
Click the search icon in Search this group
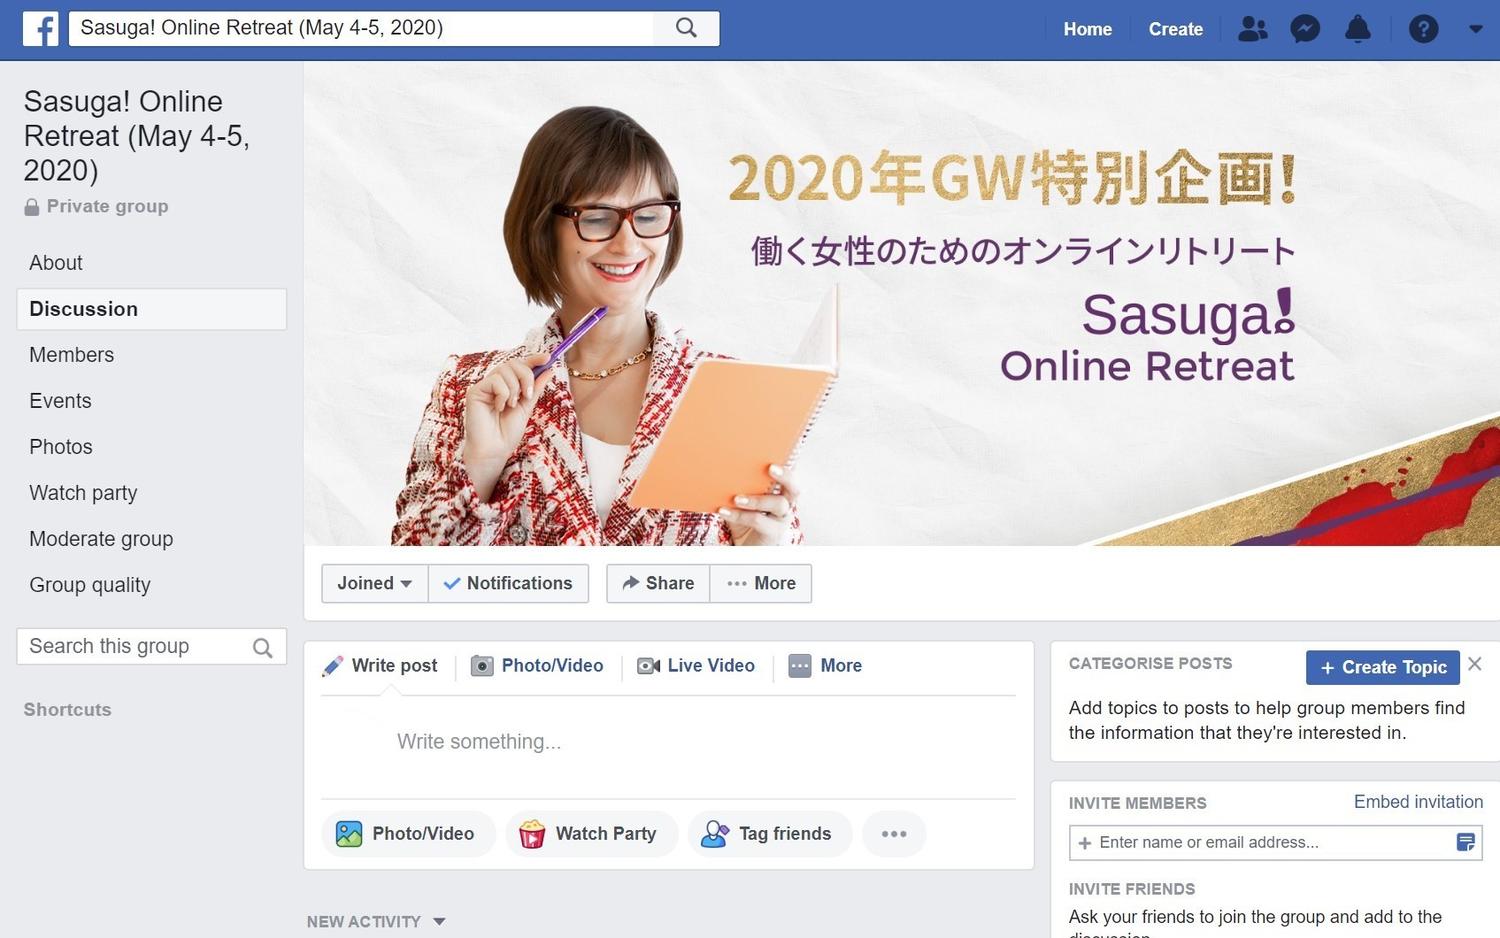click(262, 648)
